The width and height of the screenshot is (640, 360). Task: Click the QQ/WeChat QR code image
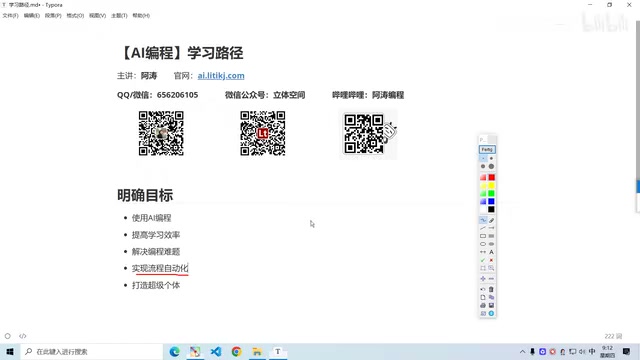[161, 133]
